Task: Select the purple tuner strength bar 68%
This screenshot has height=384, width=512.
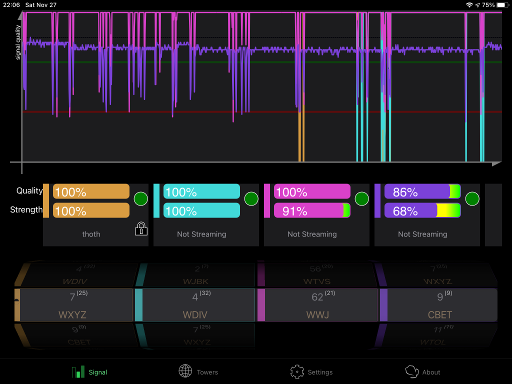Action: pyautogui.click(x=423, y=211)
